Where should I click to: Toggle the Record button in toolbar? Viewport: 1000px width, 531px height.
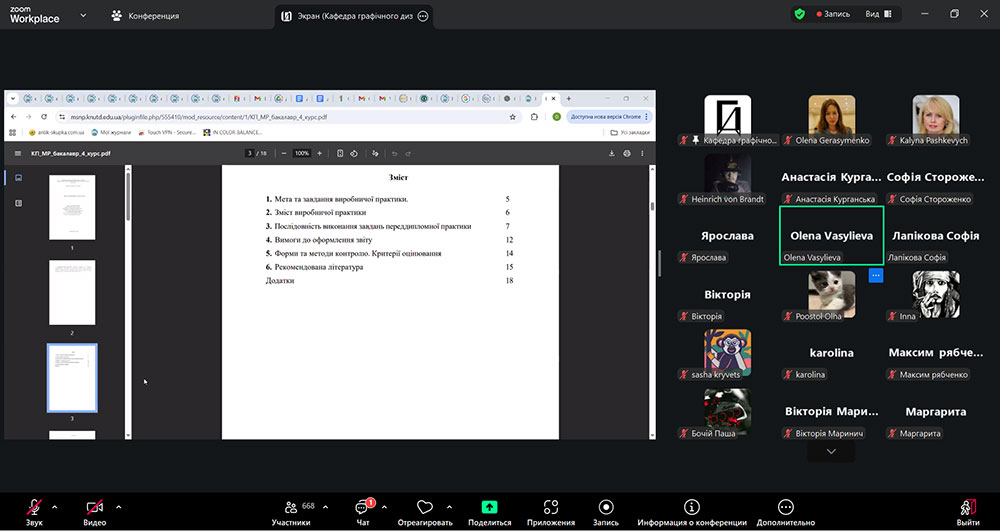click(605, 508)
